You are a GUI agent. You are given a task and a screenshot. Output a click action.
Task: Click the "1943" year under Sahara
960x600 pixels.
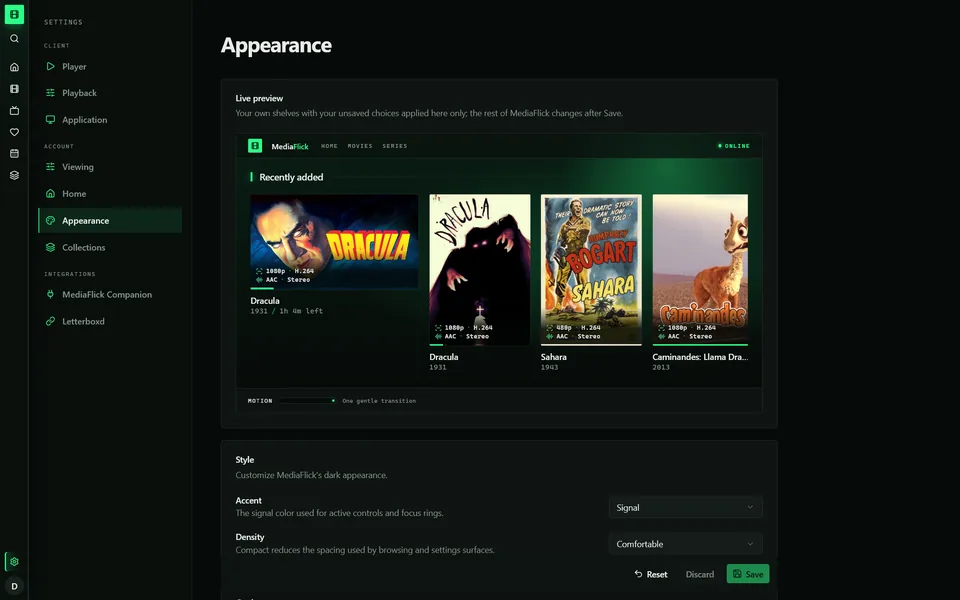click(549, 367)
